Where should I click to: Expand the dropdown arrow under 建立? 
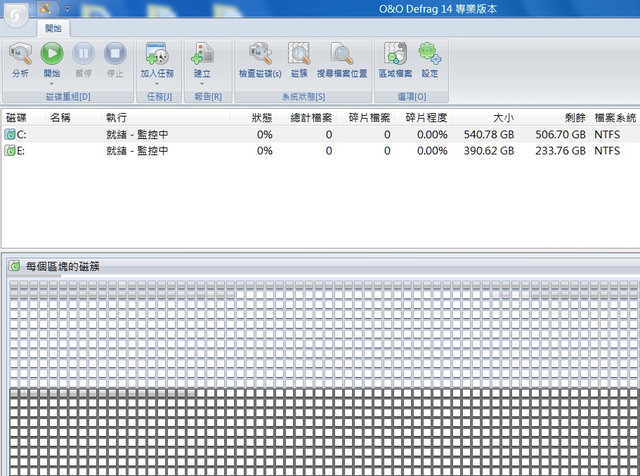pos(202,84)
